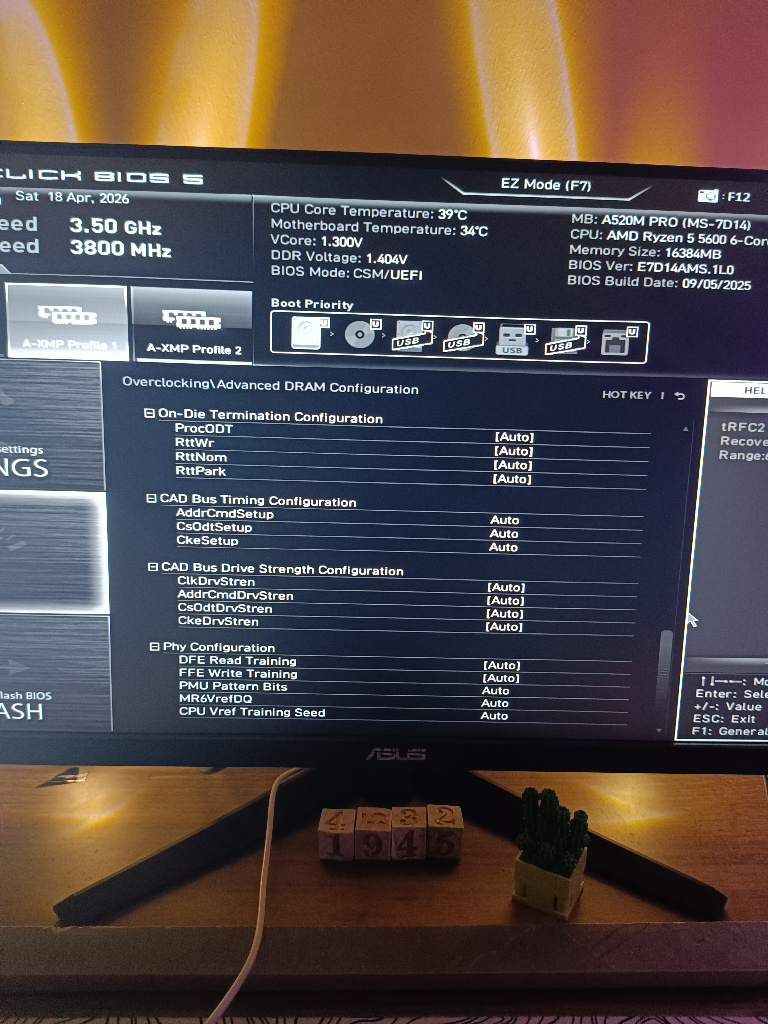The width and height of the screenshot is (768, 1024).
Task: Select the DFE Read Training row label
Action: point(238,660)
